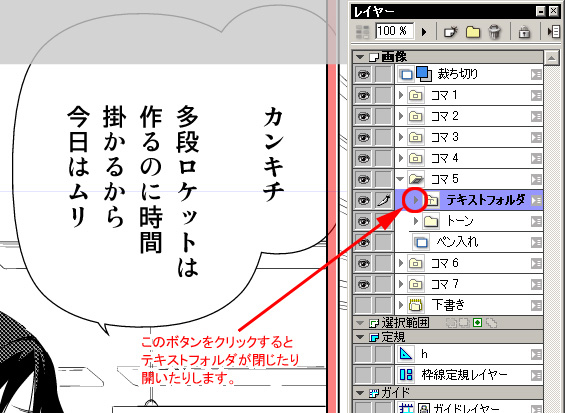565x413 pixels.
Task: Collapse the 定規 section
Action: click(360, 337)
